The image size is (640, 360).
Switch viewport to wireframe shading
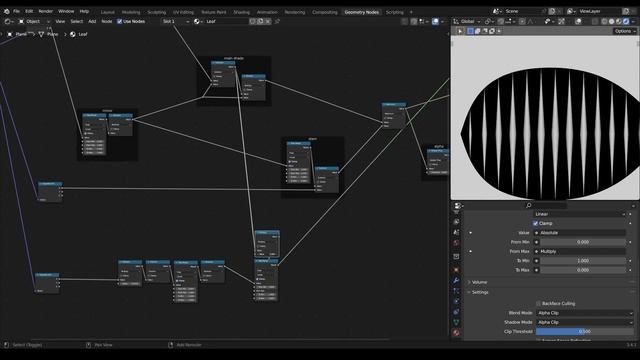604,21
